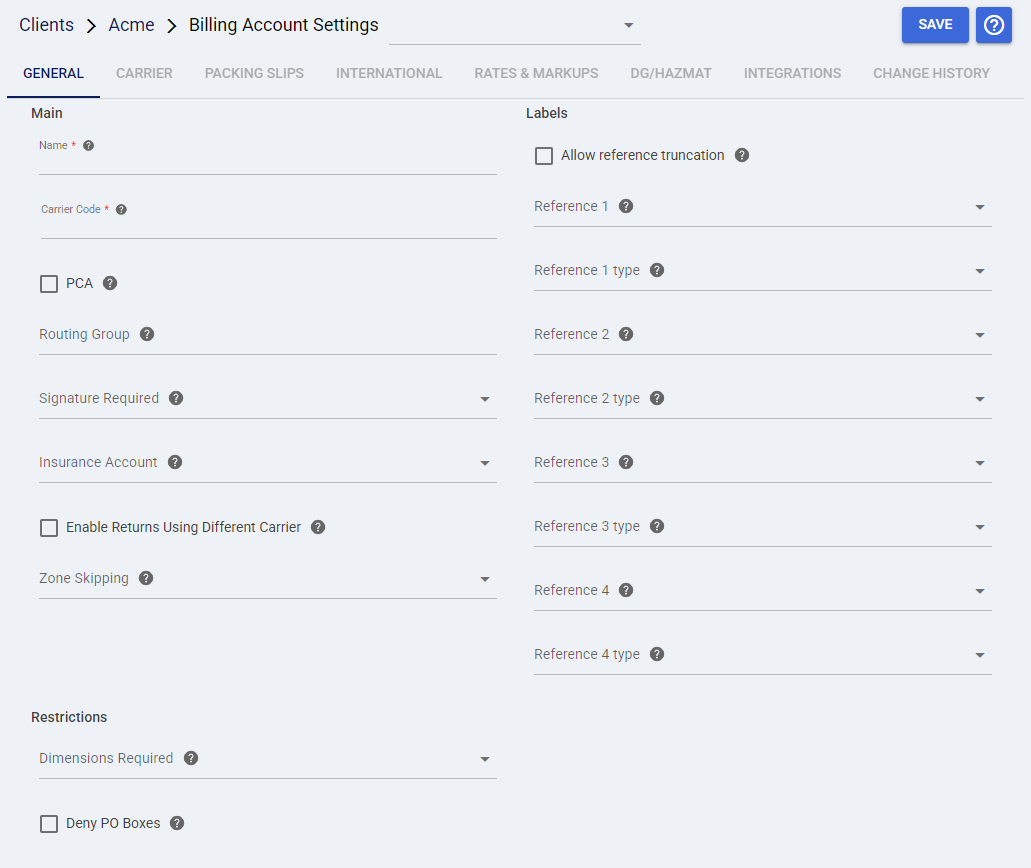Click the Reference 2 help icon
1031x868 pixels.
626,334
